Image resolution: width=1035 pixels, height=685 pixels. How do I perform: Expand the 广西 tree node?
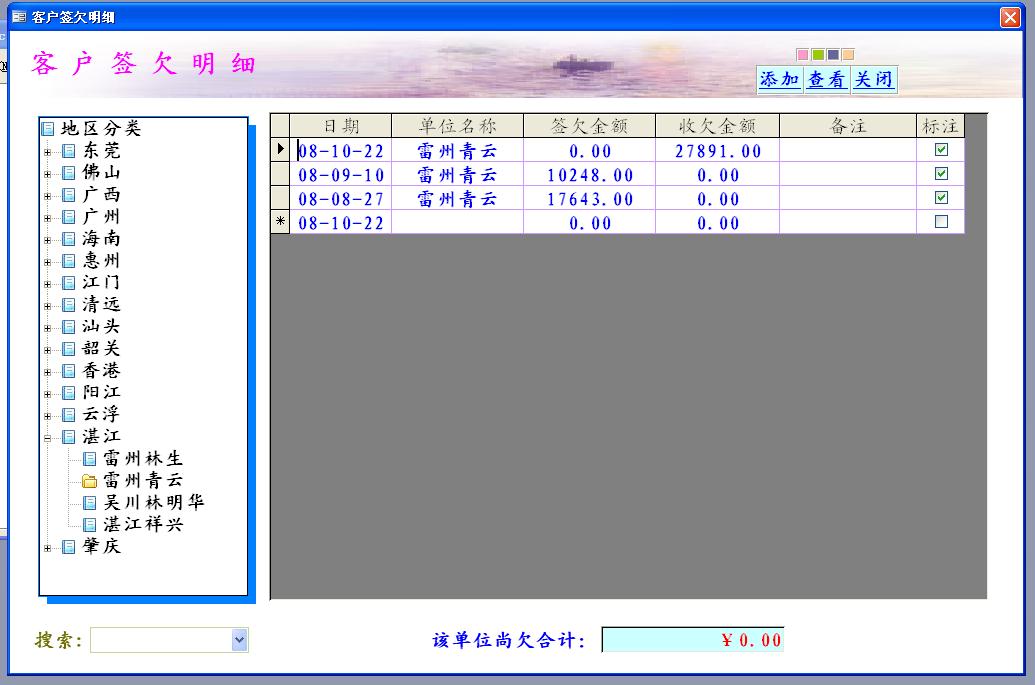tap(48, 196)
